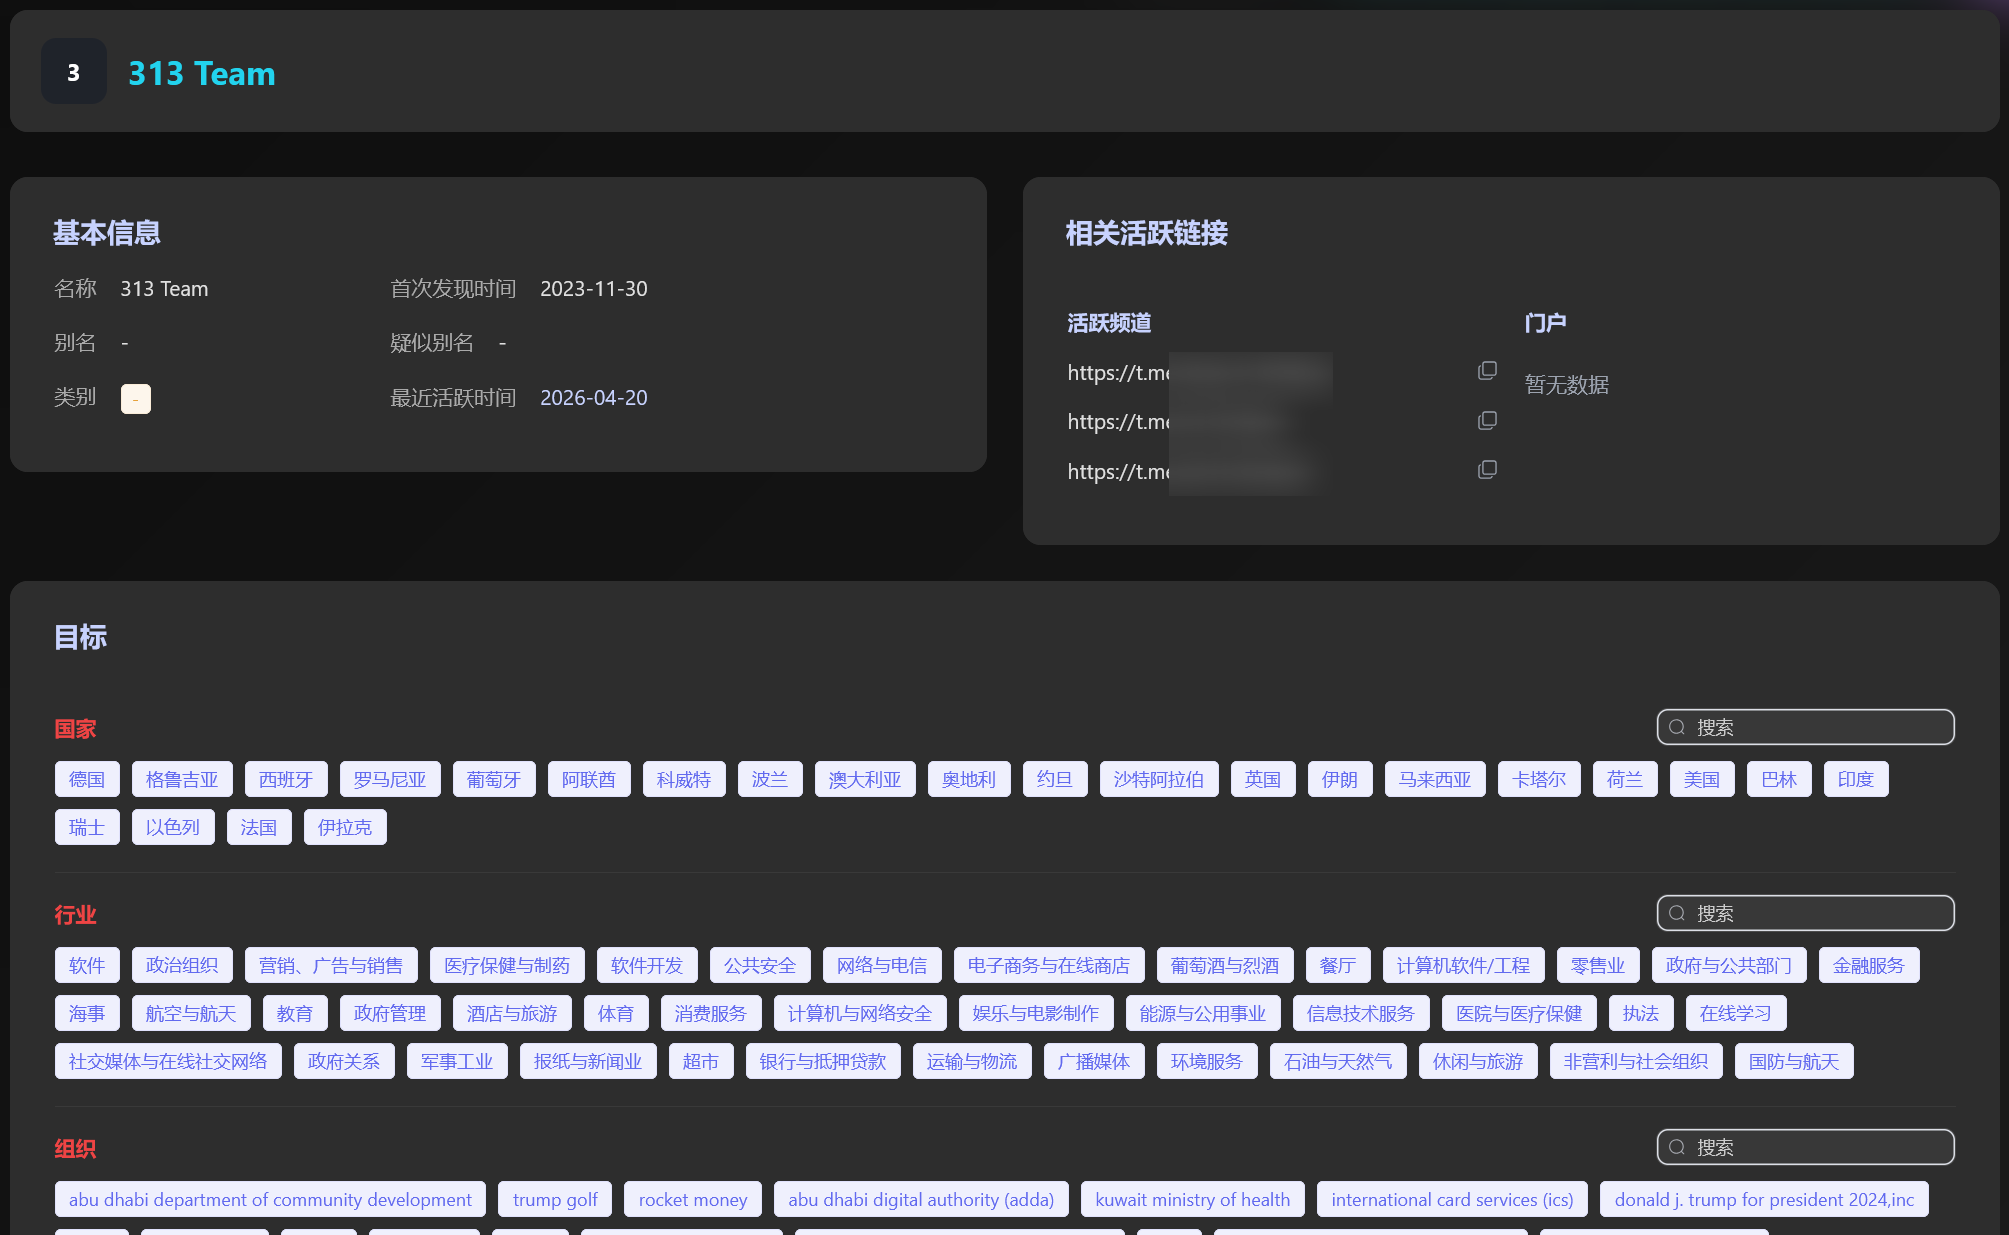Click the category tag badge next to 类别
The height and width of the screenshot is (1235, 2009).
135,399
